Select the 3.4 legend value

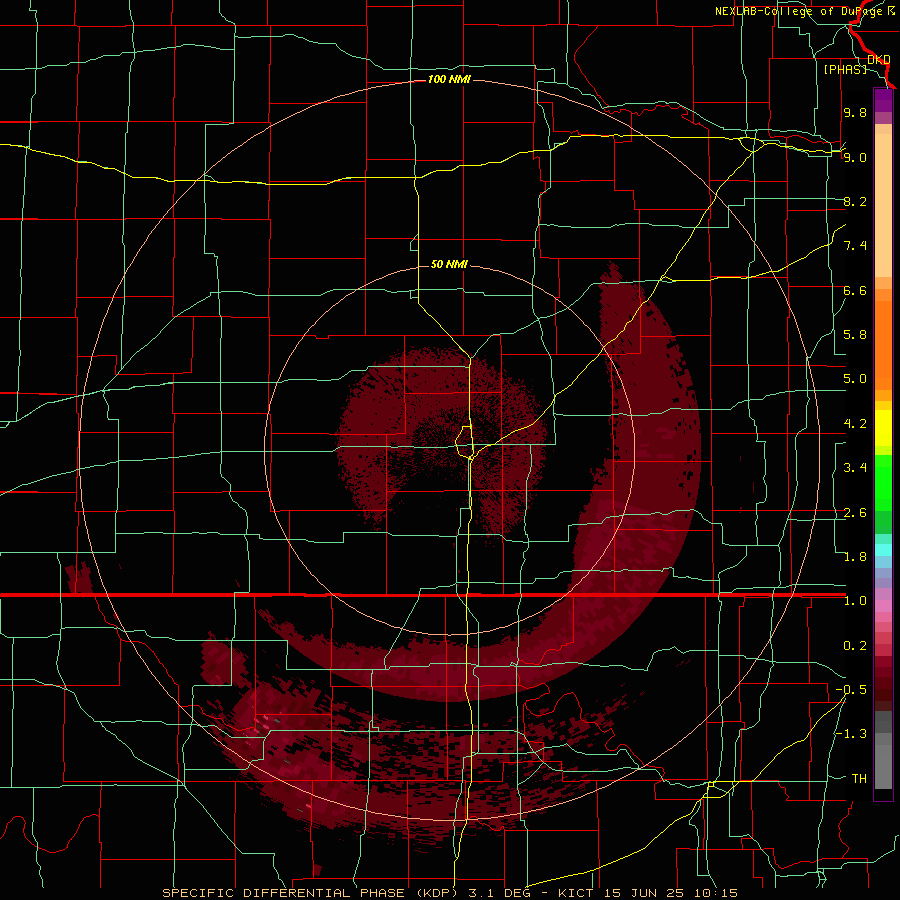[x=855, y=468]
